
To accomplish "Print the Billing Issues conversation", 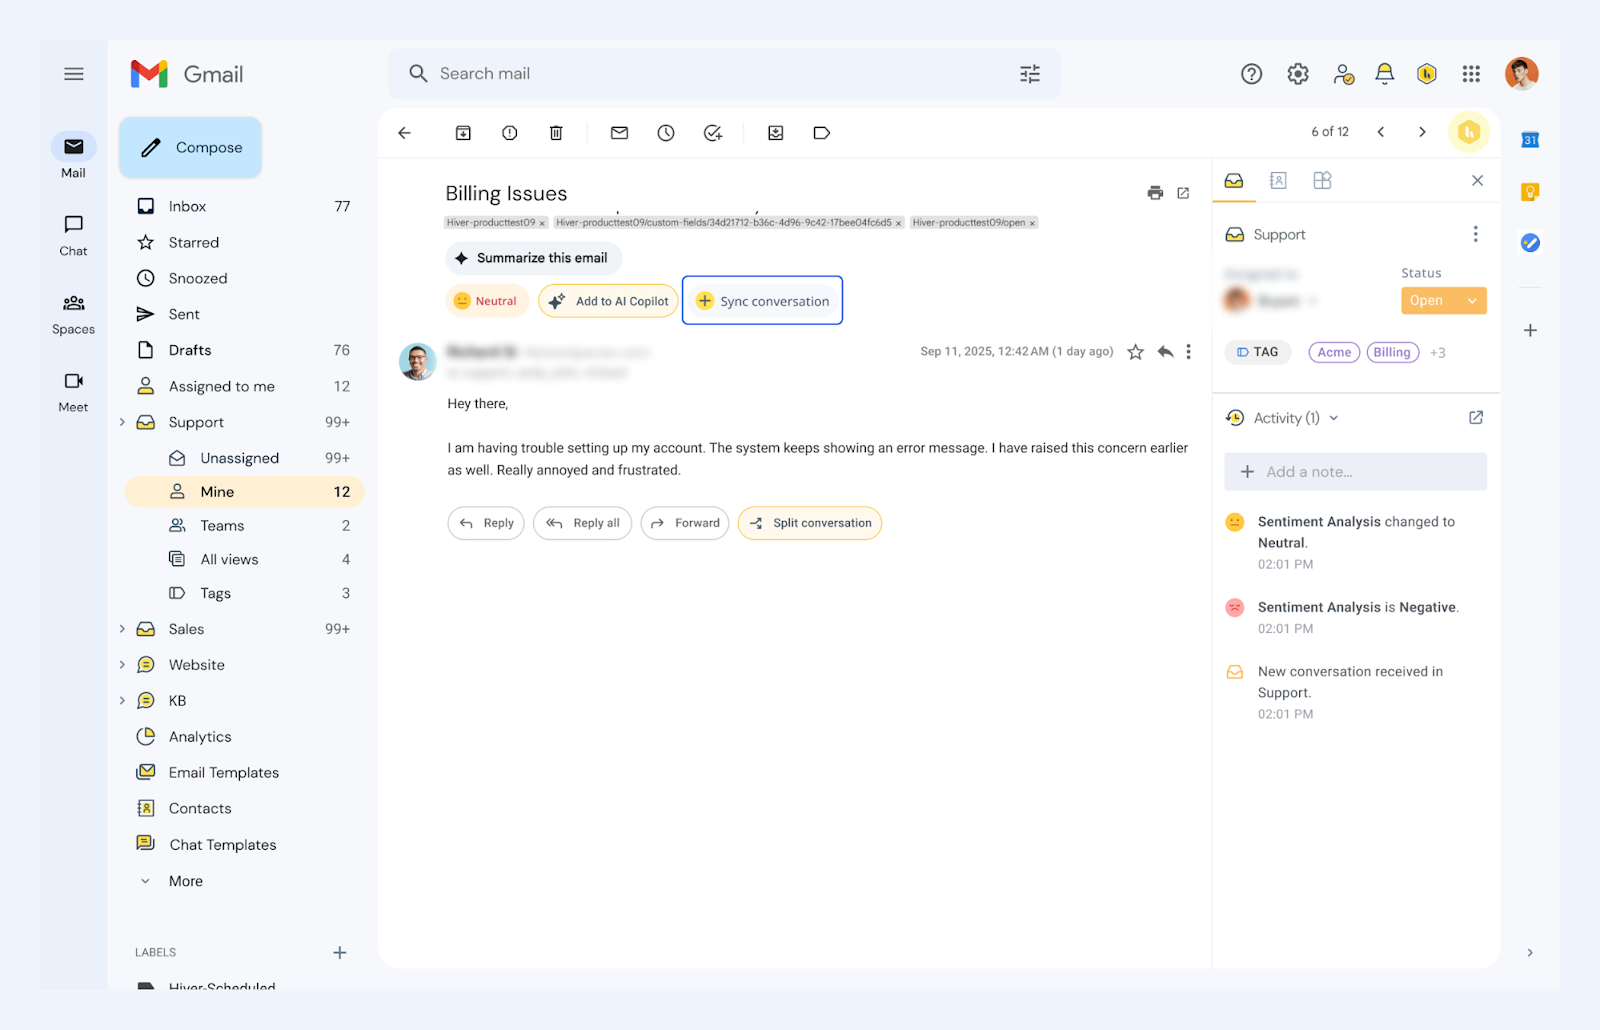I will (x=1155, y=193).
